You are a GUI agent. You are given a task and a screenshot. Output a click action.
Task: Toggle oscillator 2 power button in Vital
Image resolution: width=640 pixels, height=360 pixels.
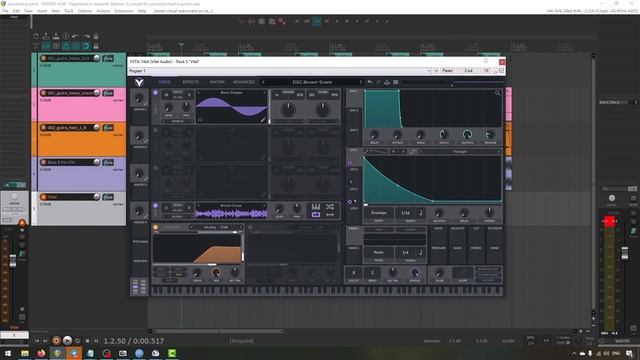(156, 131)
